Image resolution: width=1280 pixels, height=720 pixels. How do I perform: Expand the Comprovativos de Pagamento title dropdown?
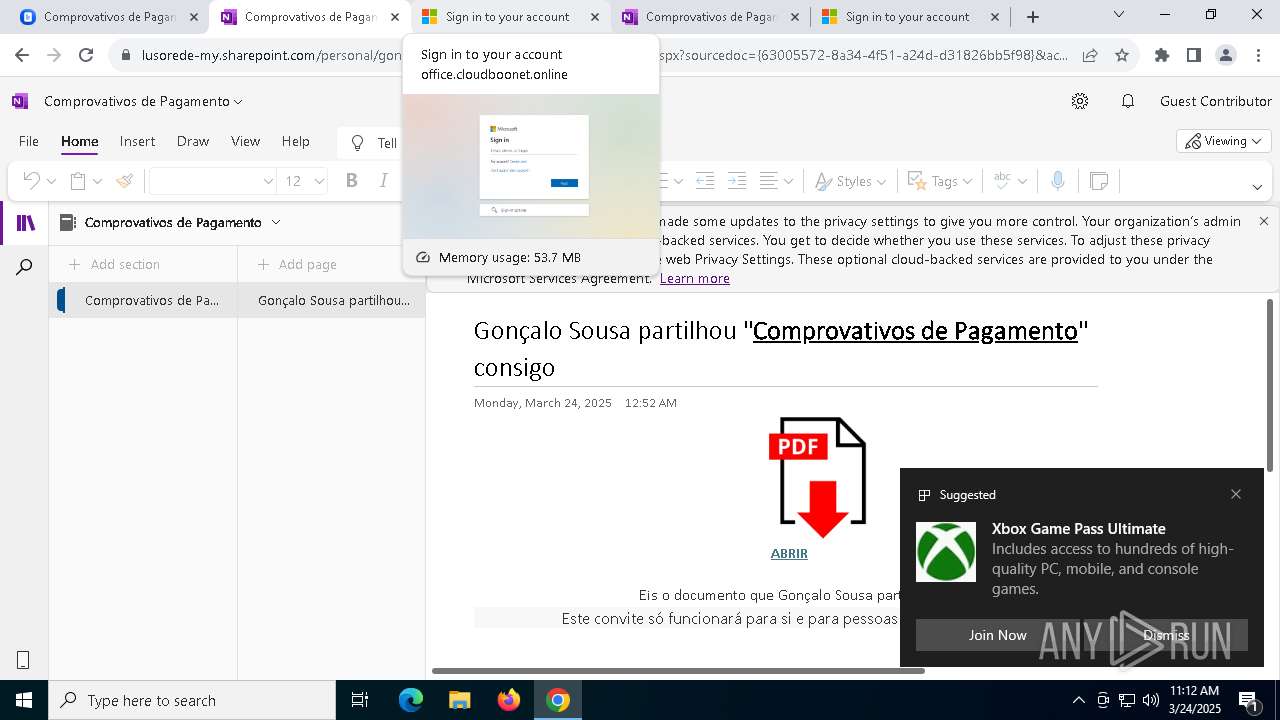pyautogui.click(x=238, y=102)
